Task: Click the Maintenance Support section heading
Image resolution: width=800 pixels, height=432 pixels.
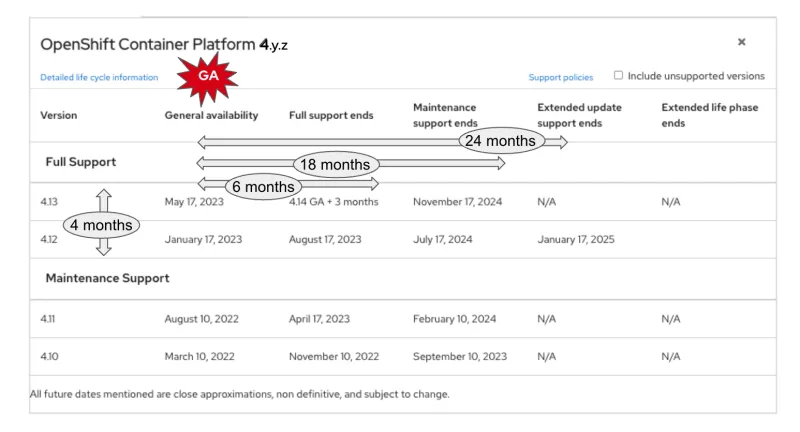Action: [x=105, y=277]
